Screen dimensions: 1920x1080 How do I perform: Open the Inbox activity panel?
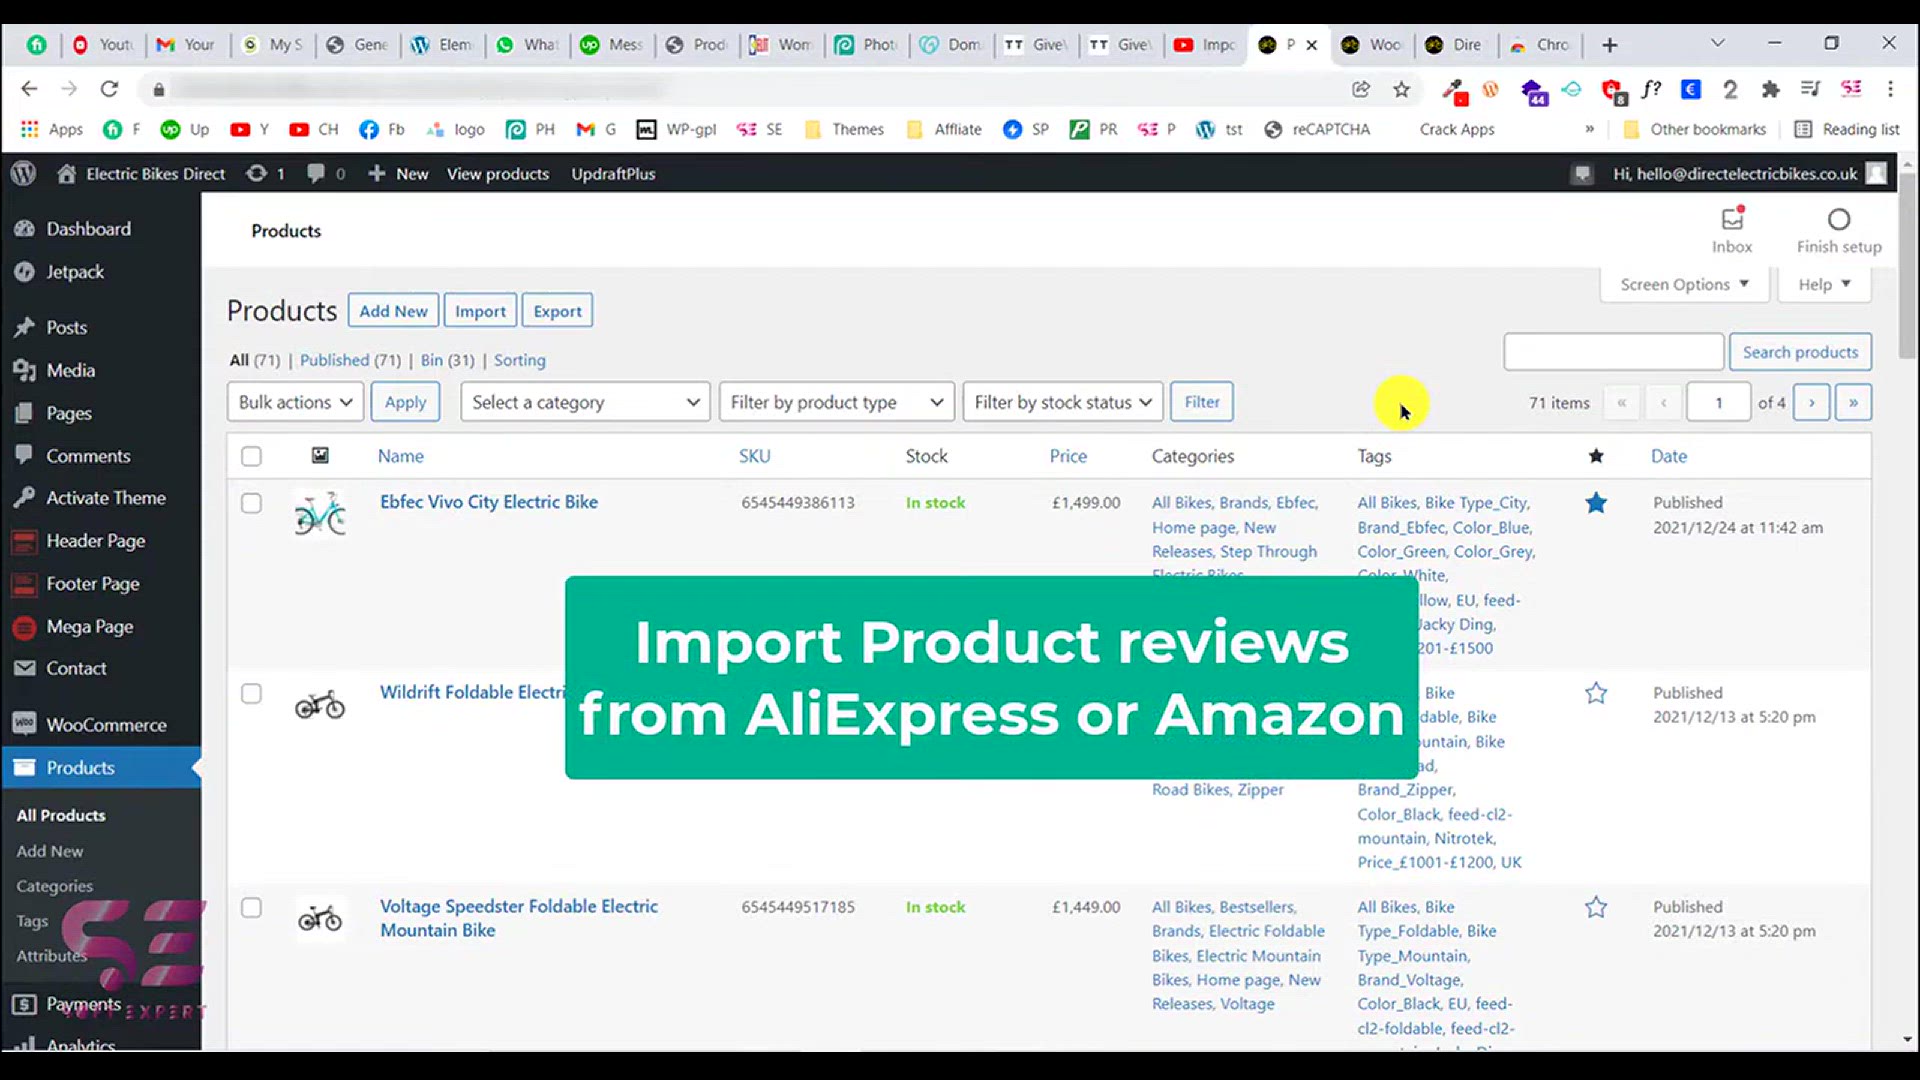pyautogui.click(x=1732, y=231)
